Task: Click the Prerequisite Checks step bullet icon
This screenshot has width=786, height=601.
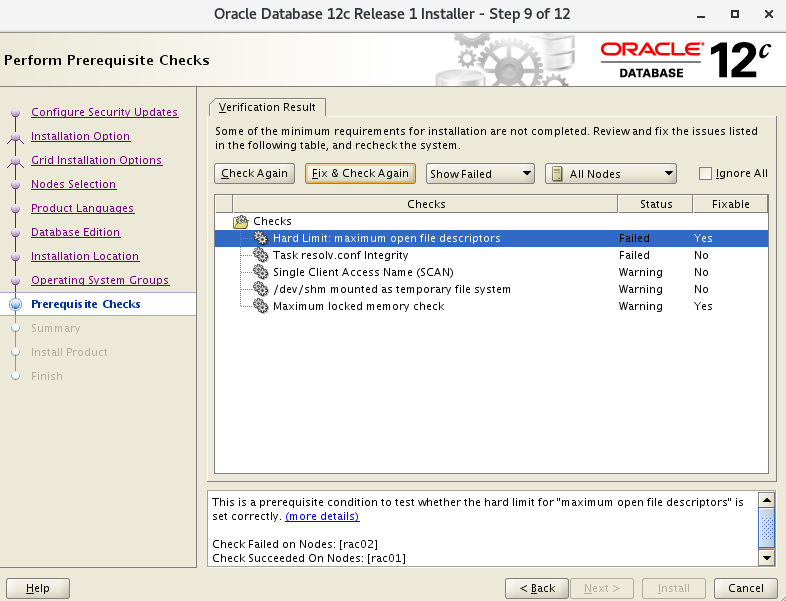Action: click(15, 304)
